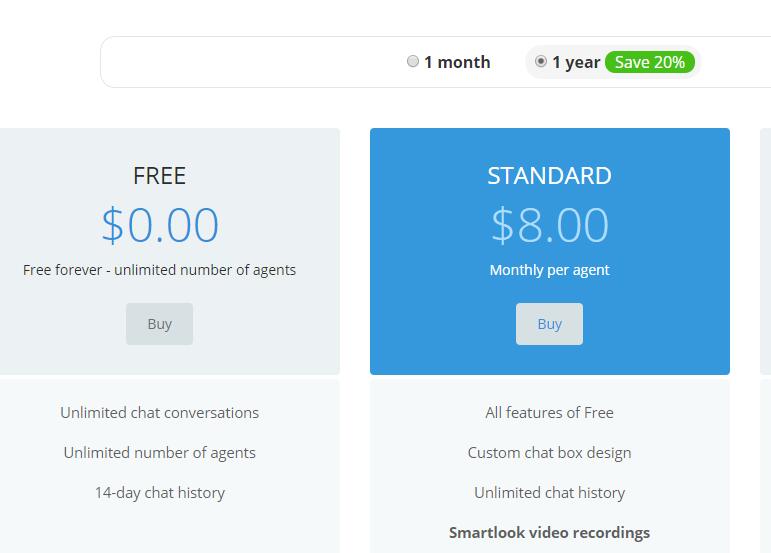Click the "1 year" label text
The image size is (771, 553).
(576, 62)
